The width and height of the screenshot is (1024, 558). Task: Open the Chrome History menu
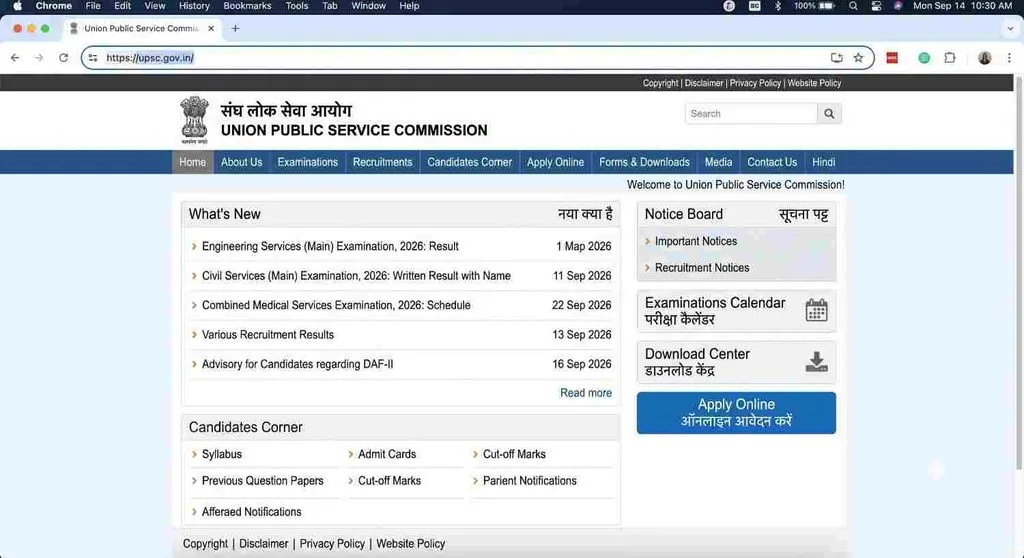point(194,6)
